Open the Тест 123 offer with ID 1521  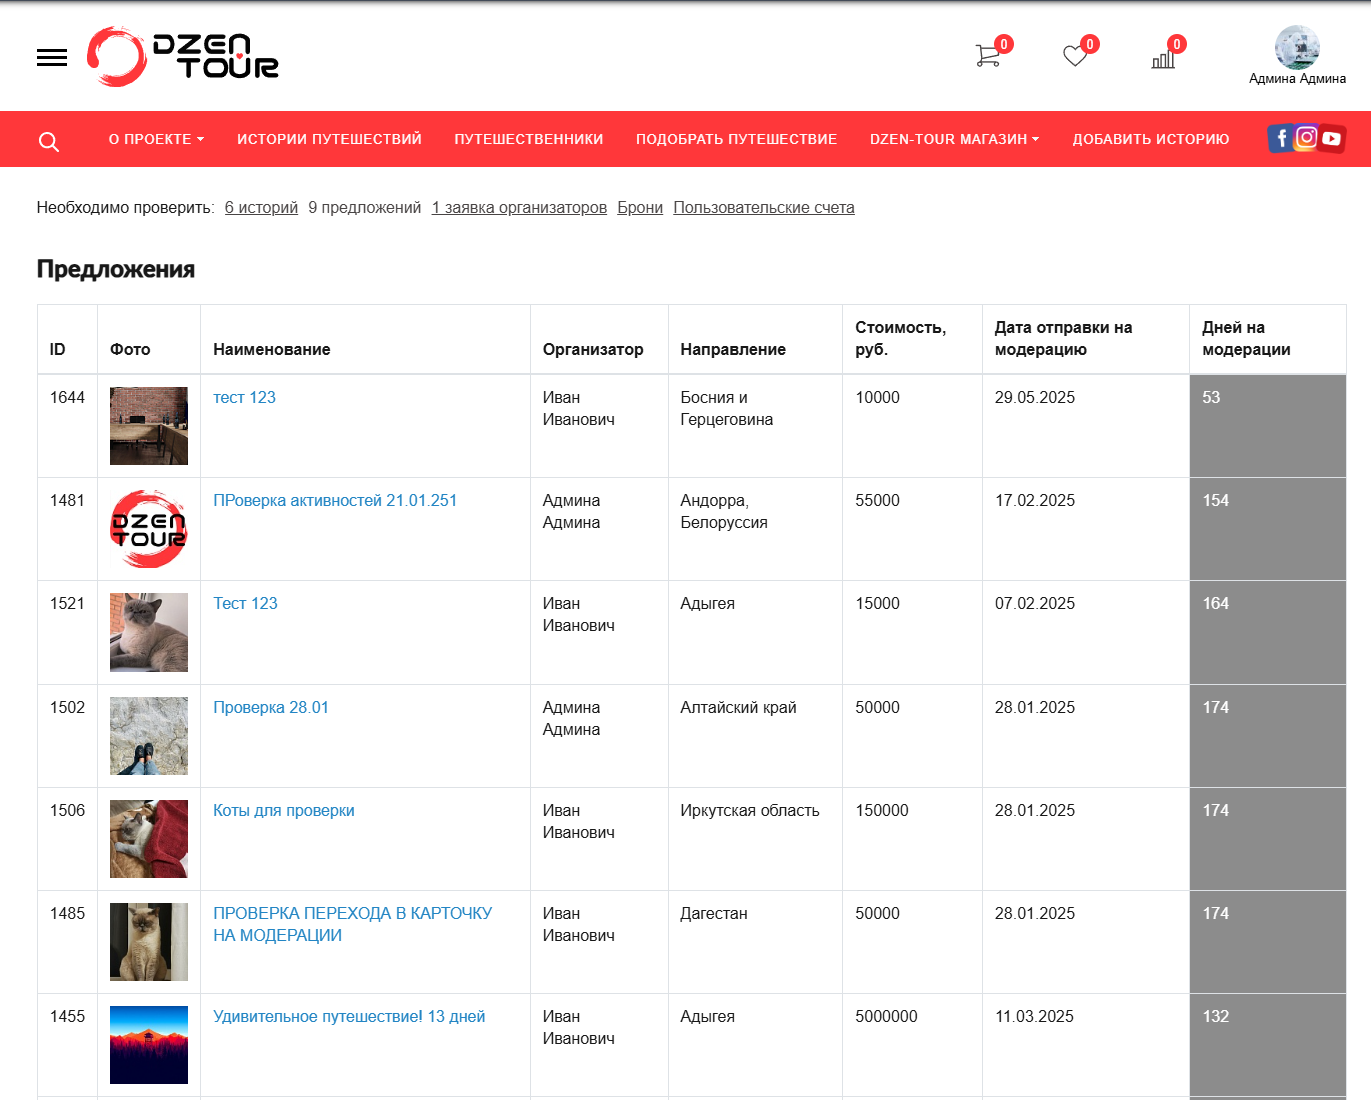(x=245, y=603)
